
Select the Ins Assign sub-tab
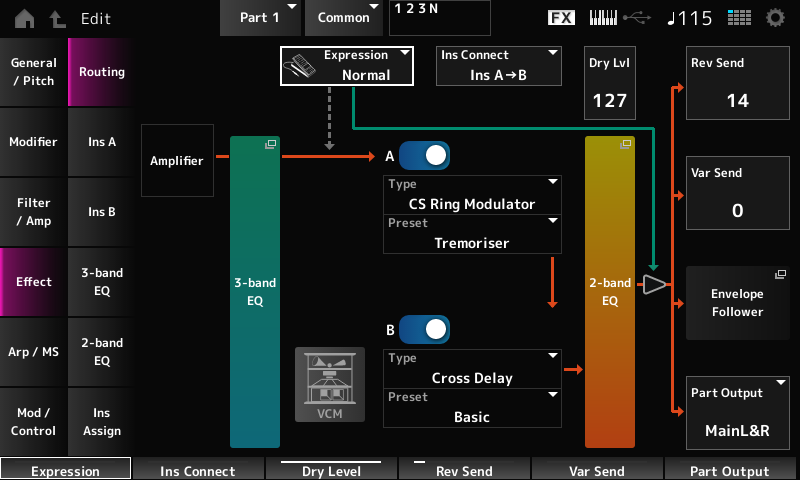(x=102, y=421)
